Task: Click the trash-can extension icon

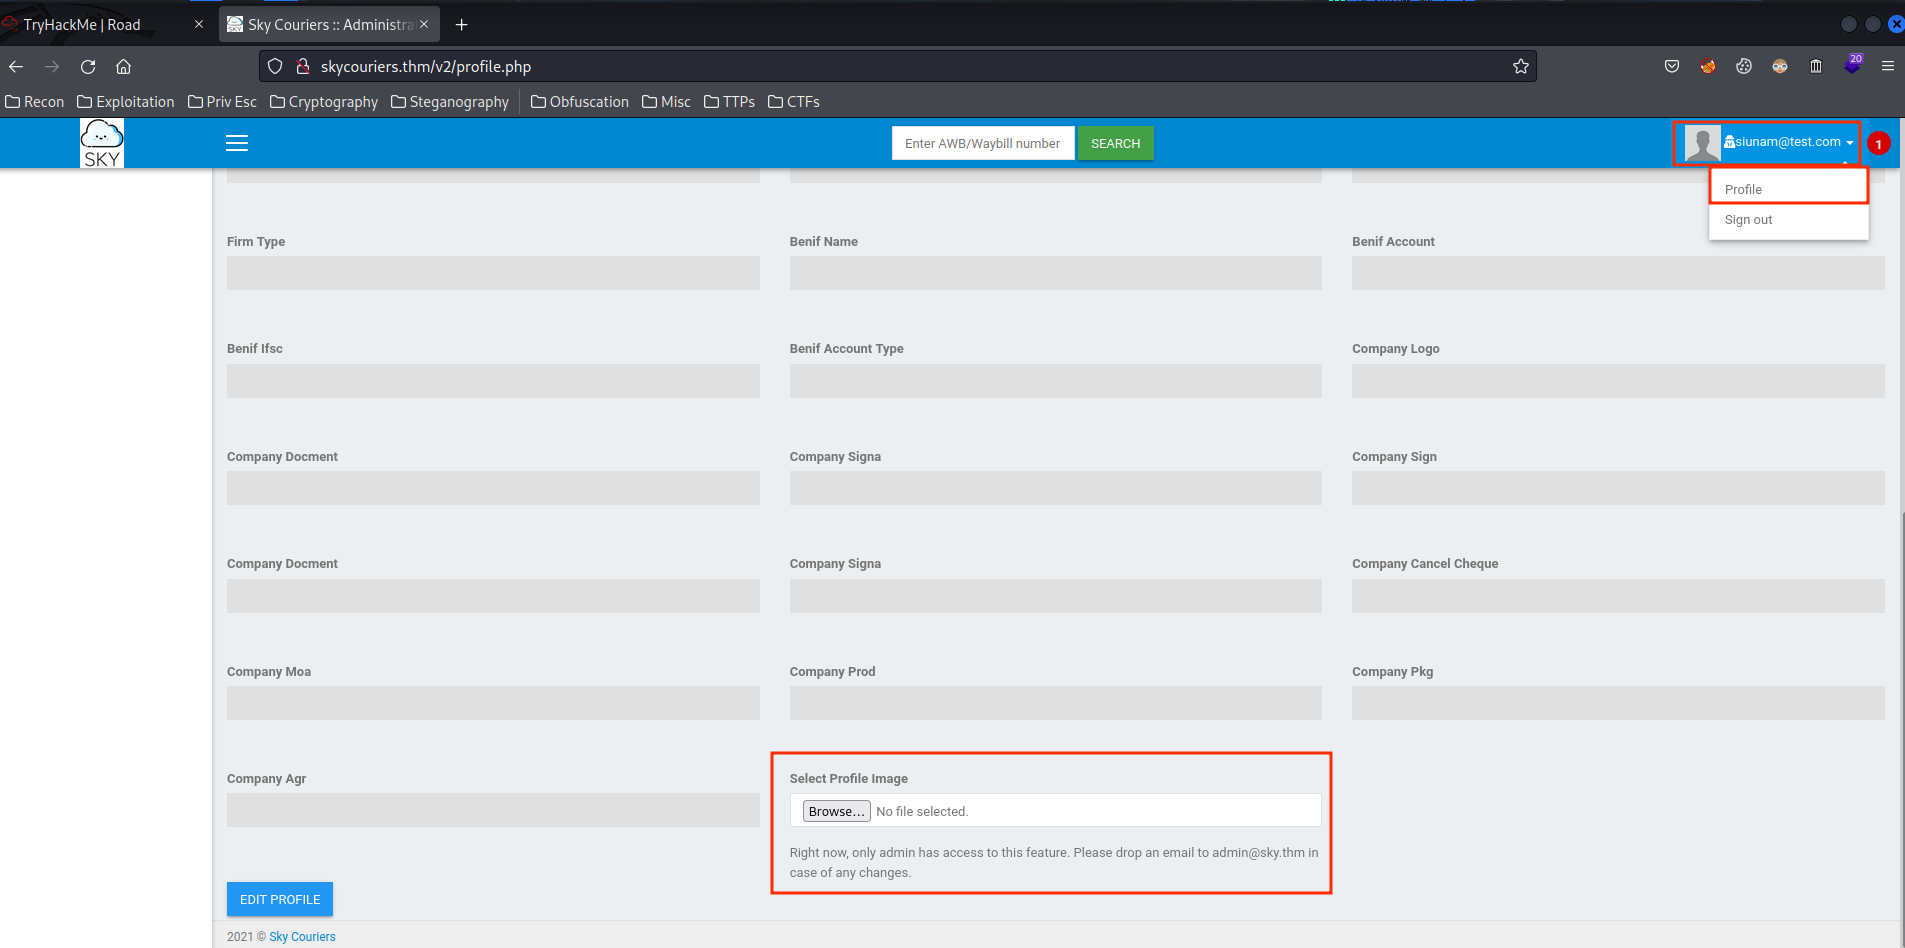Action: pos(1816,67)
